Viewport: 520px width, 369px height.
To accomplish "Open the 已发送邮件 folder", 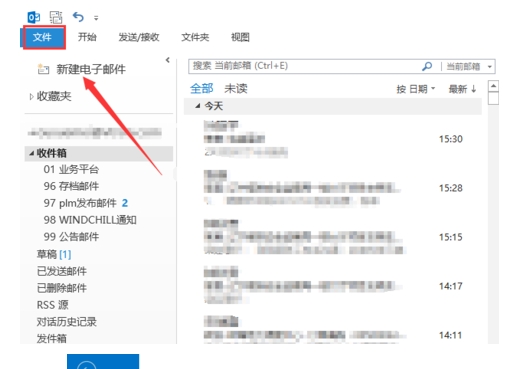I will tap(62, 271).
